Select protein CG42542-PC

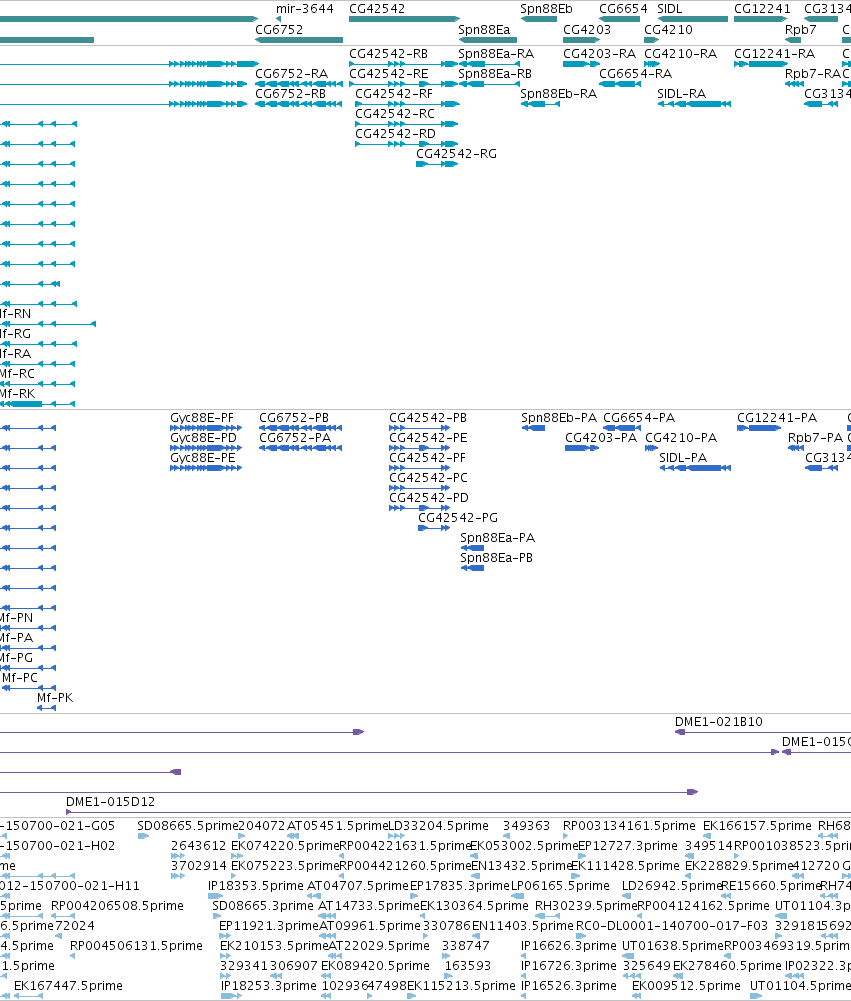point(419,488)
